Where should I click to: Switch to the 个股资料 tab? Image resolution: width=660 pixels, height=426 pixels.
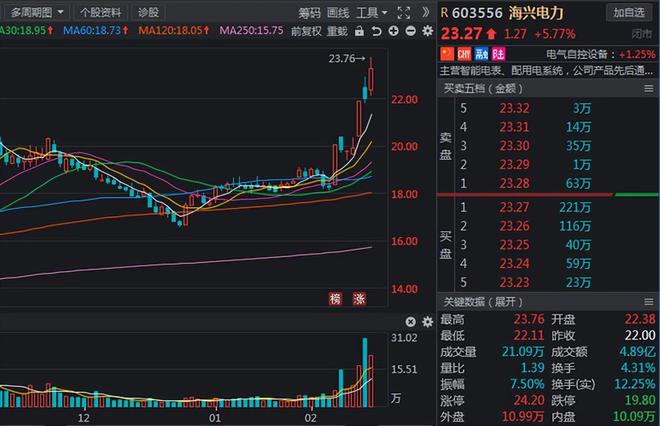(100, 12)
